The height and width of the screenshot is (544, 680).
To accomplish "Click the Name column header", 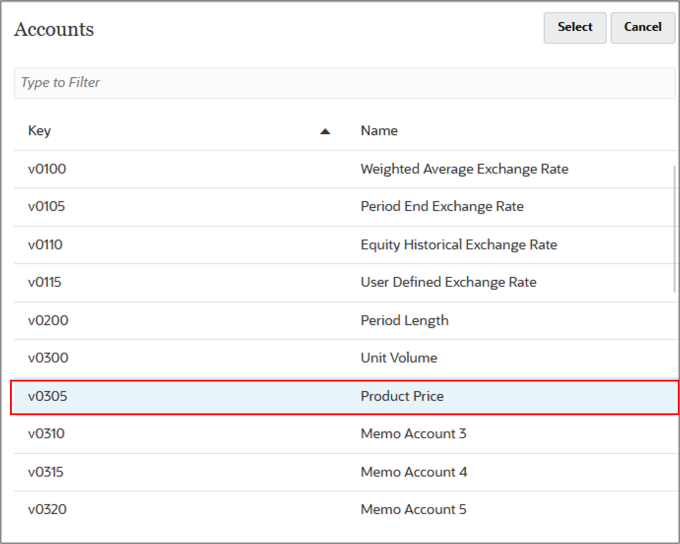I will (379, 131).
